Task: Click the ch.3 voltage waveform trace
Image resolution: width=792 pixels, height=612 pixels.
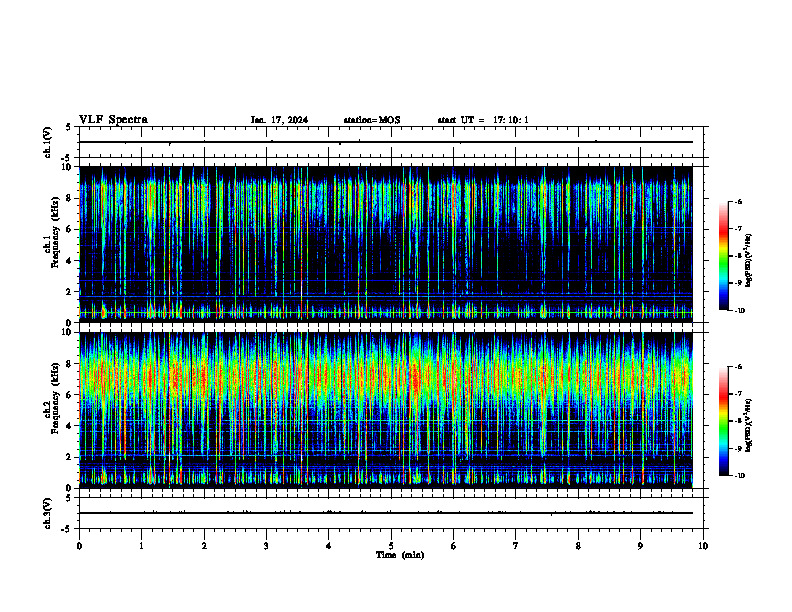Action: pos(386,513)
